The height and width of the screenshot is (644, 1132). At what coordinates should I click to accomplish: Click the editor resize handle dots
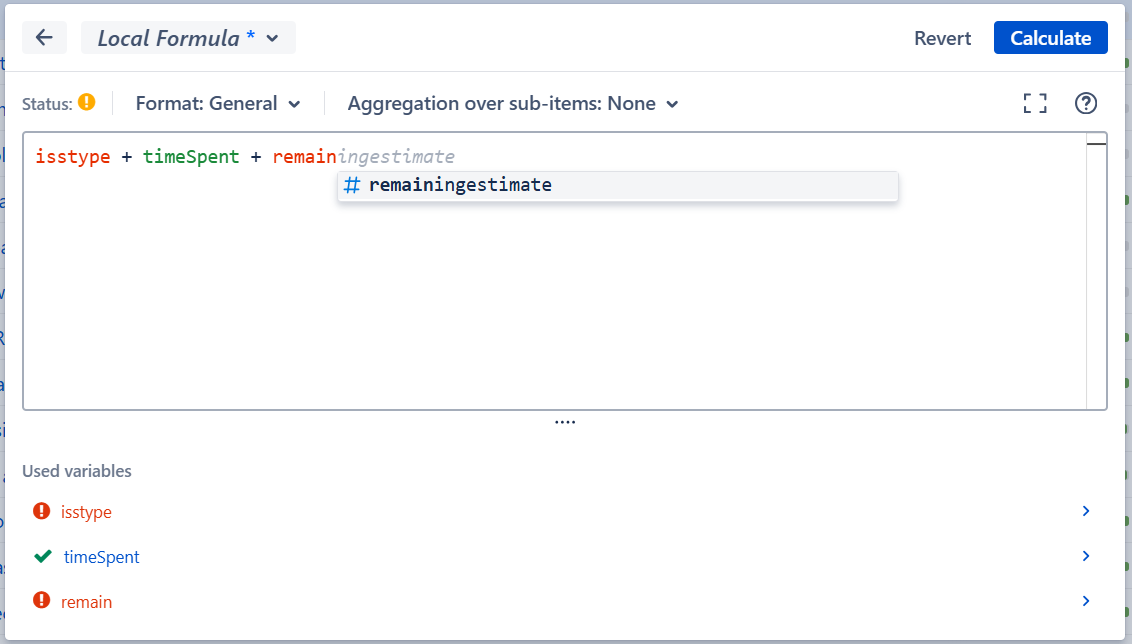click(565, 421)
